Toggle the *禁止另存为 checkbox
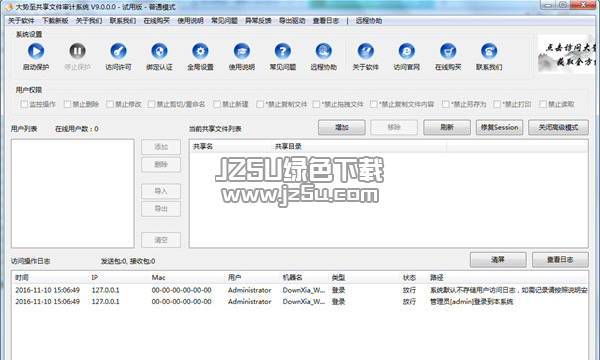The image size is (600, 360). click(446, 104)
